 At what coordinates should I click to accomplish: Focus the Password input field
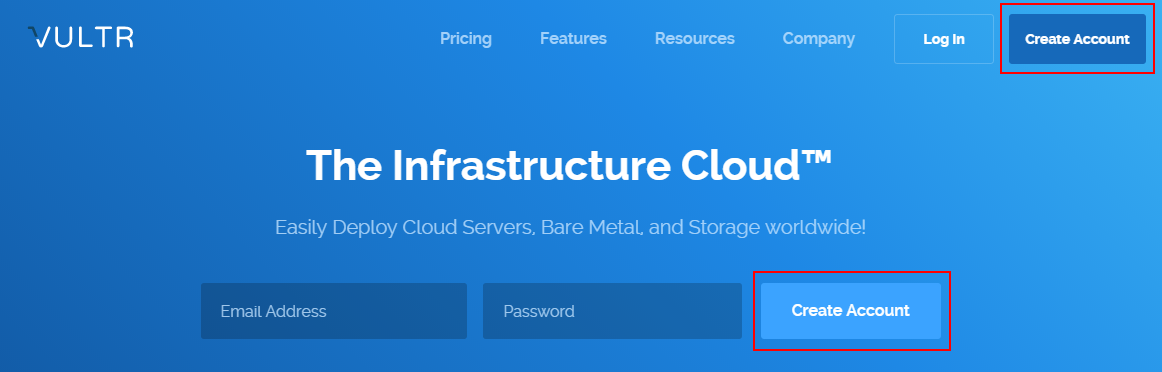point(611,311)
